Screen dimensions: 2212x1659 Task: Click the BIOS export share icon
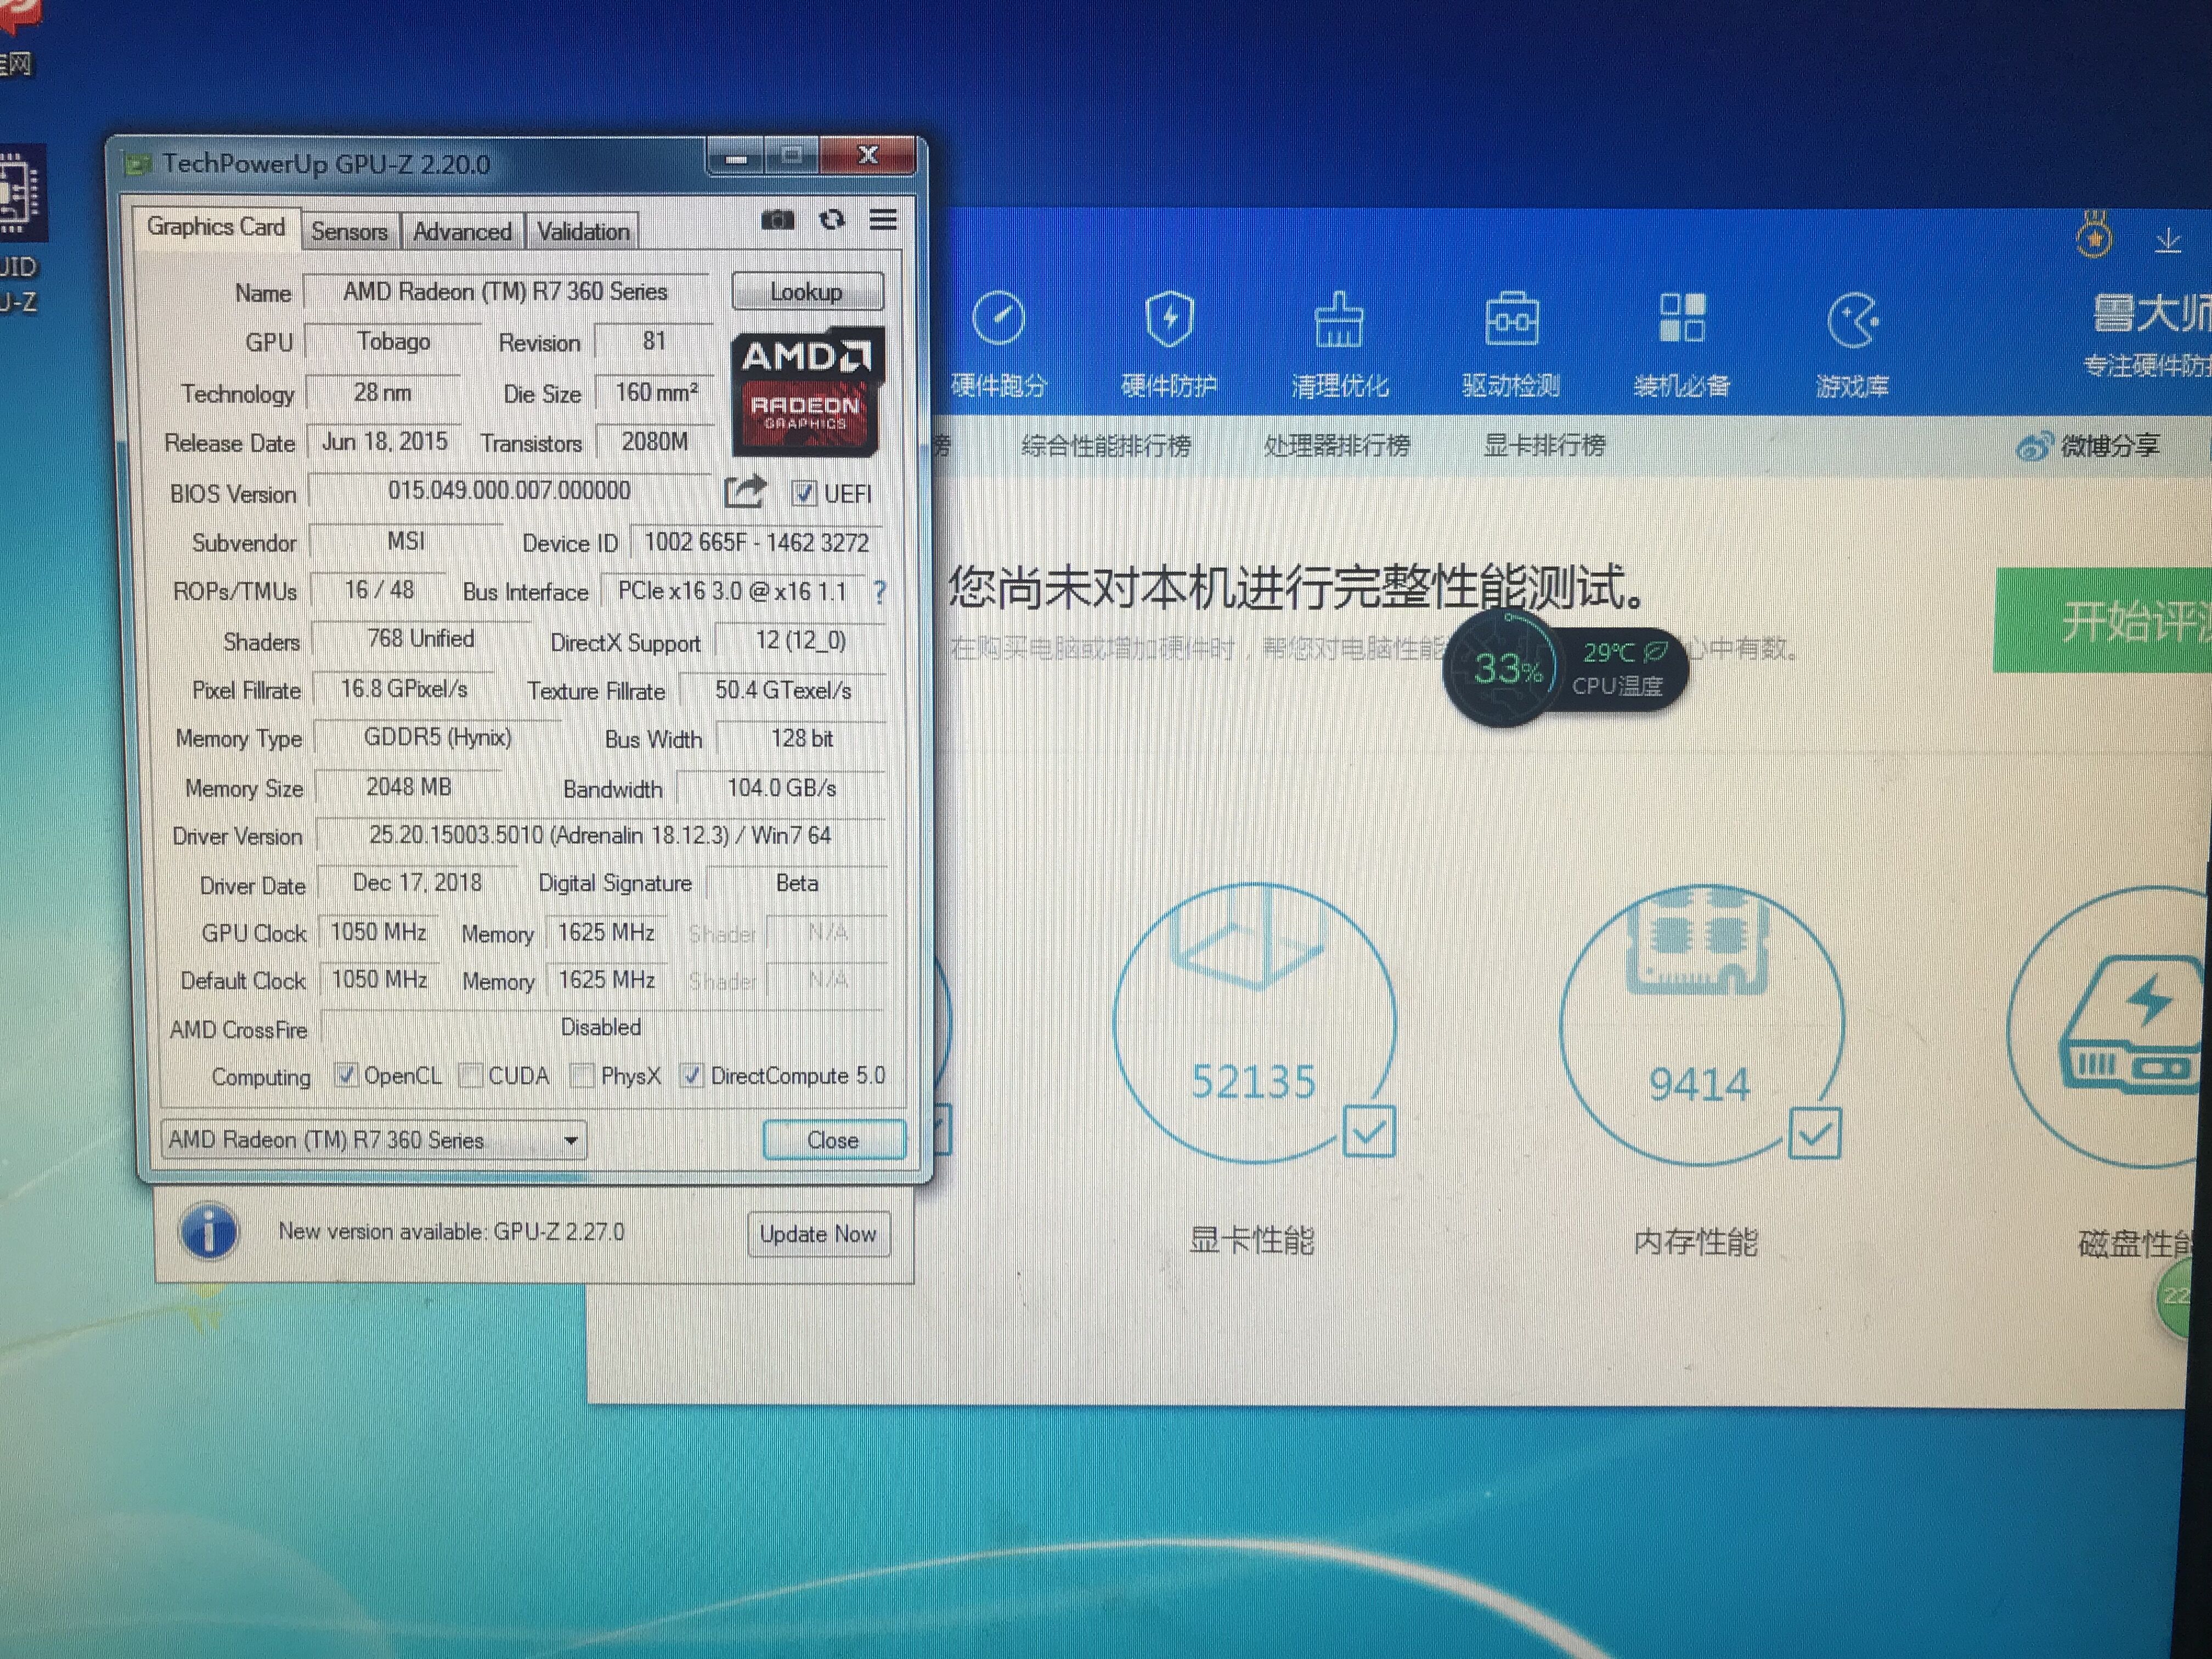744,491
